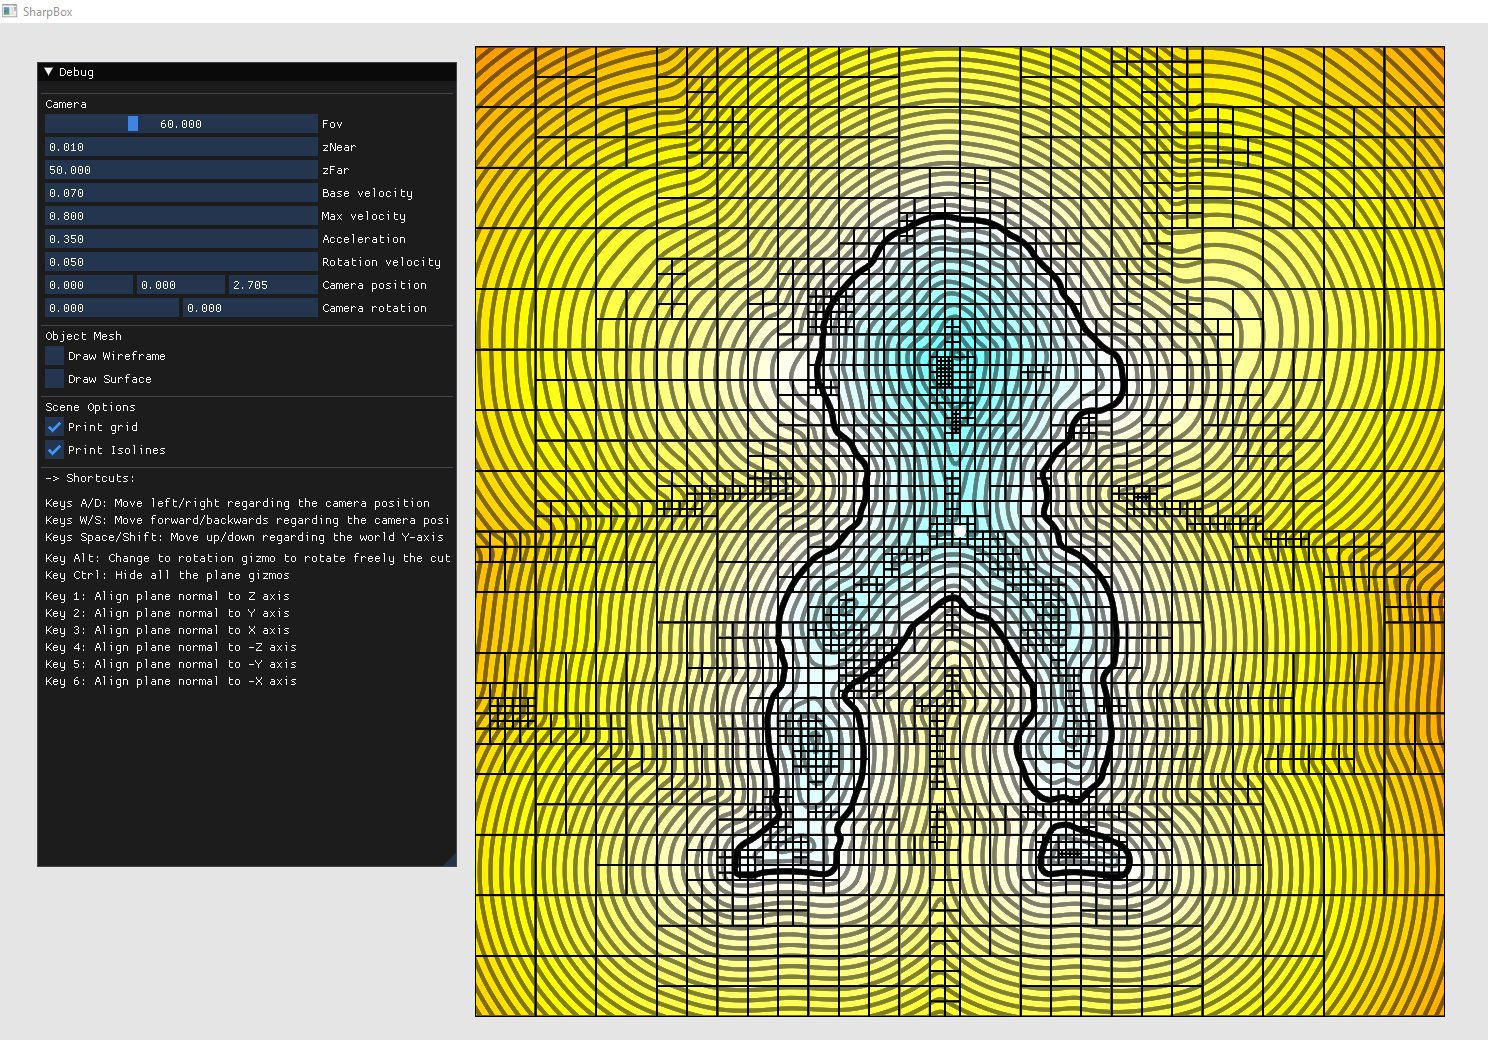This screenshot has height=1040, width=1488.
Task: Click the 'Object Mesh' section label
Action: pyautogui.click(x=84, y=336)
